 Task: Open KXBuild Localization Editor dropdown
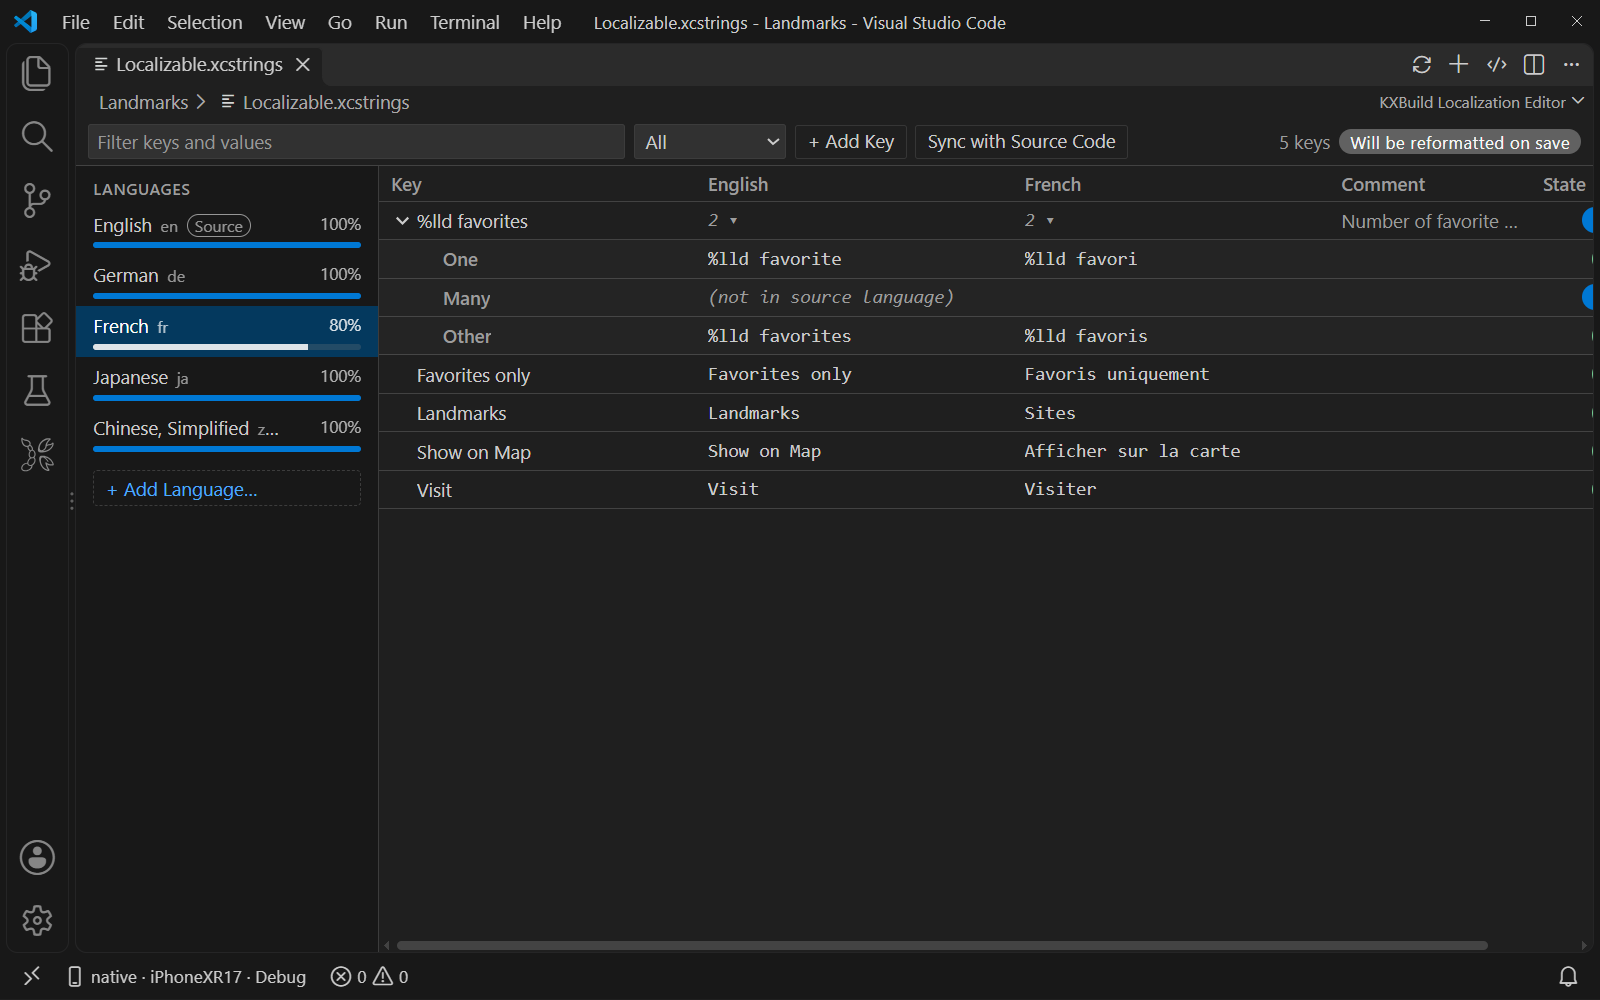pos(1481,102)
